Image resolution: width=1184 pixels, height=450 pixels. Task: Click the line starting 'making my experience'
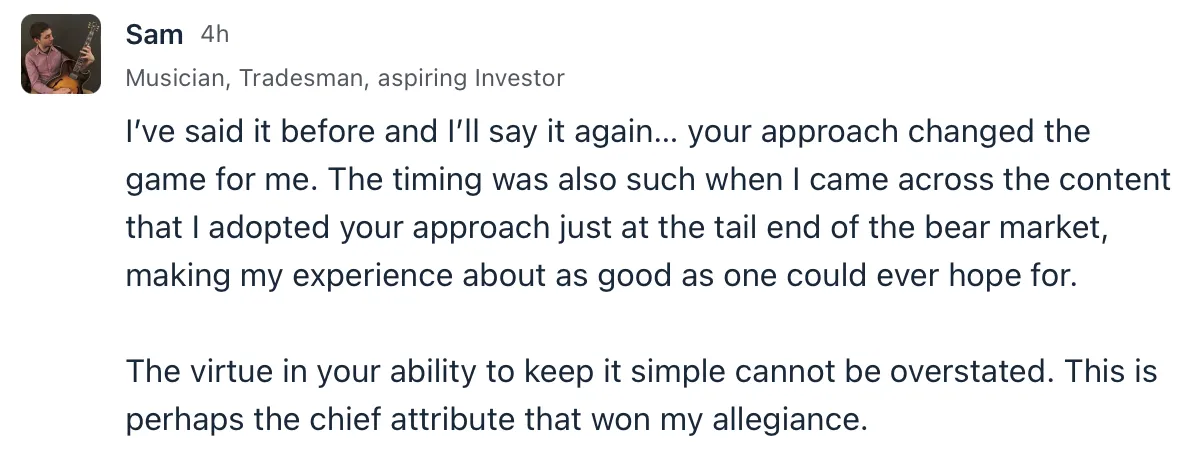click(x=601, y=276)
